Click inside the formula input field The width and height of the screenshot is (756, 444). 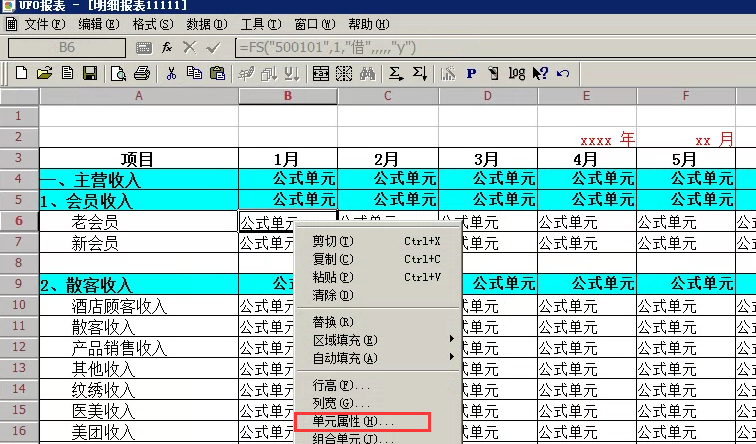point(490,47)
